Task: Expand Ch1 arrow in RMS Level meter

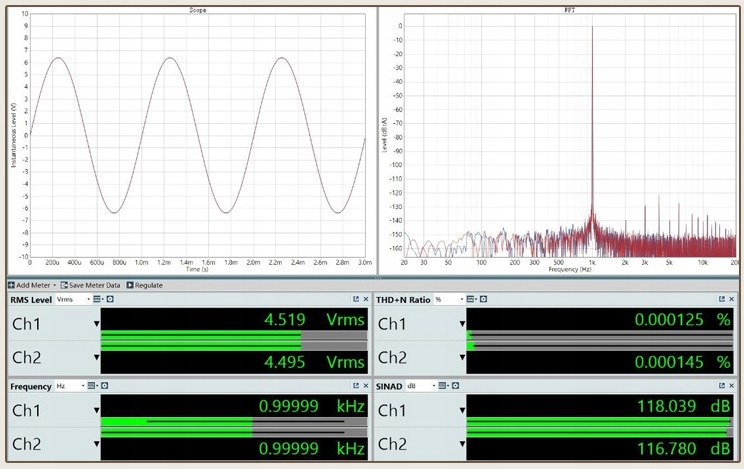Action: 97,324
